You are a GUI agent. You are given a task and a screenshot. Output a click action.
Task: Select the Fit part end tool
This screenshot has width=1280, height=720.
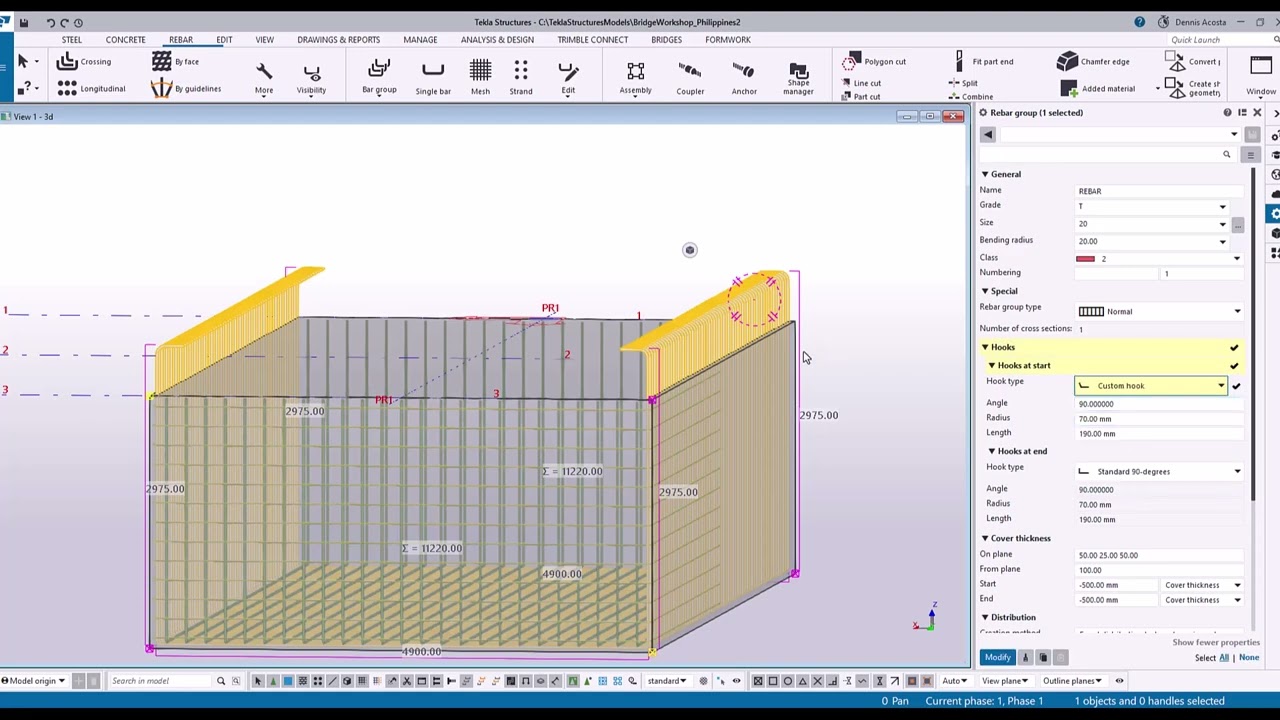(983, 62)
